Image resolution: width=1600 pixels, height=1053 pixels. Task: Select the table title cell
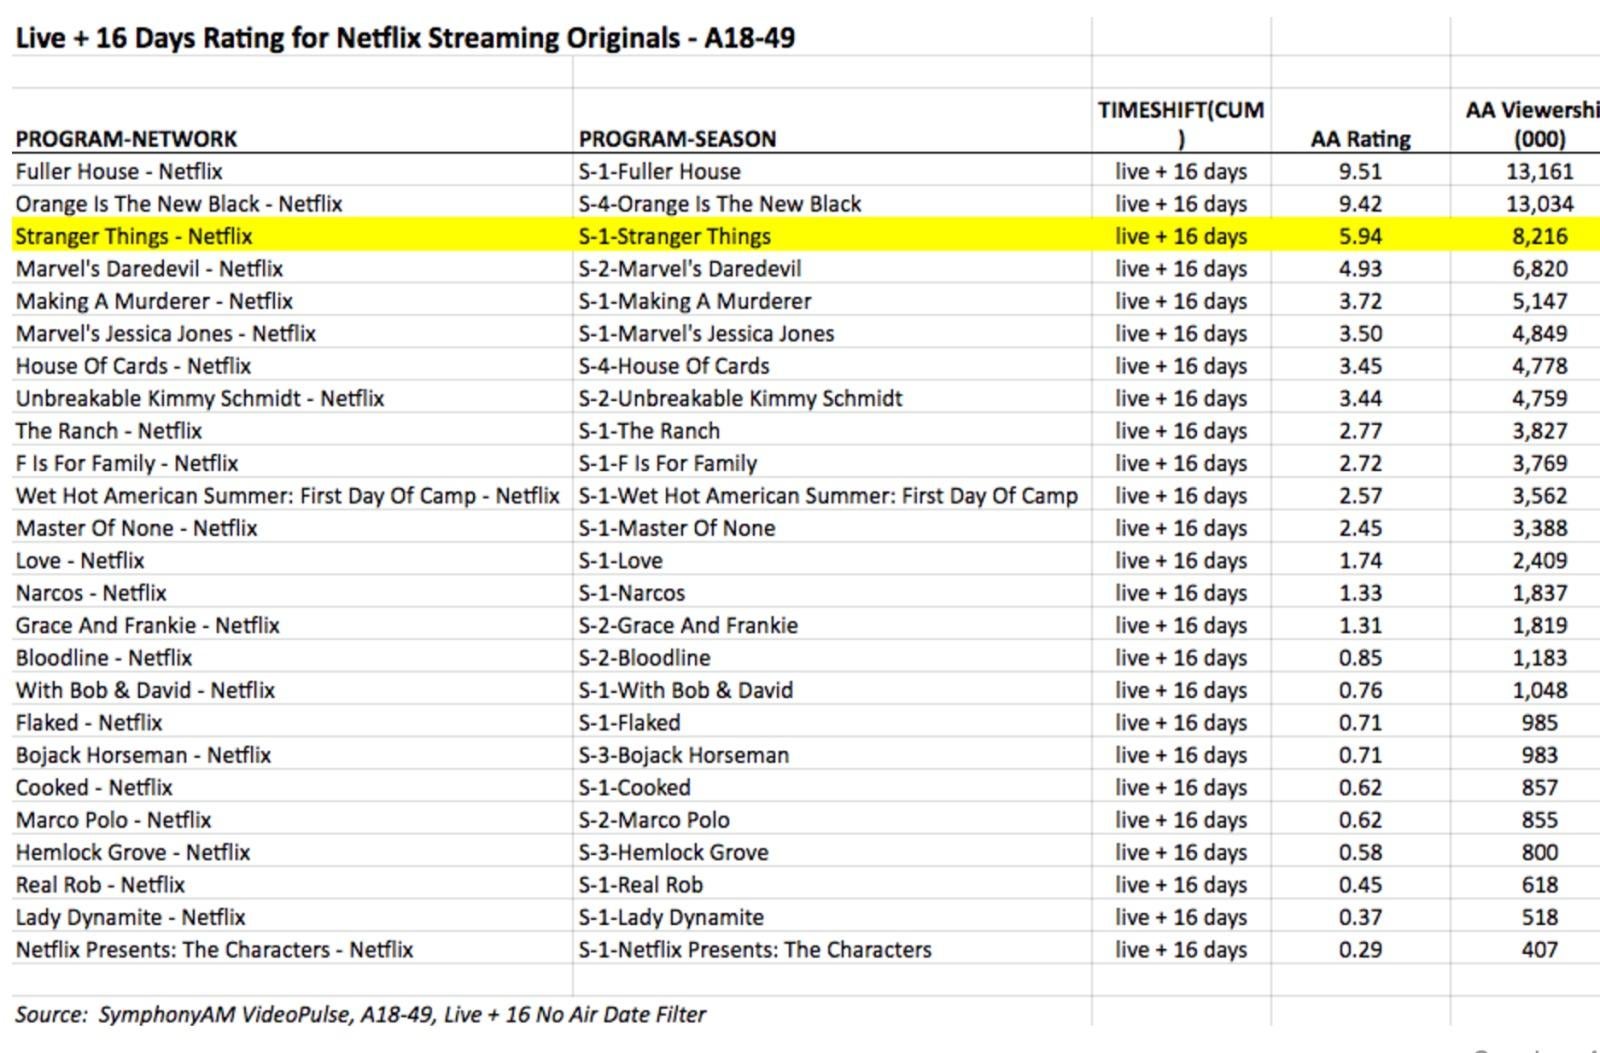coord(405,38)
